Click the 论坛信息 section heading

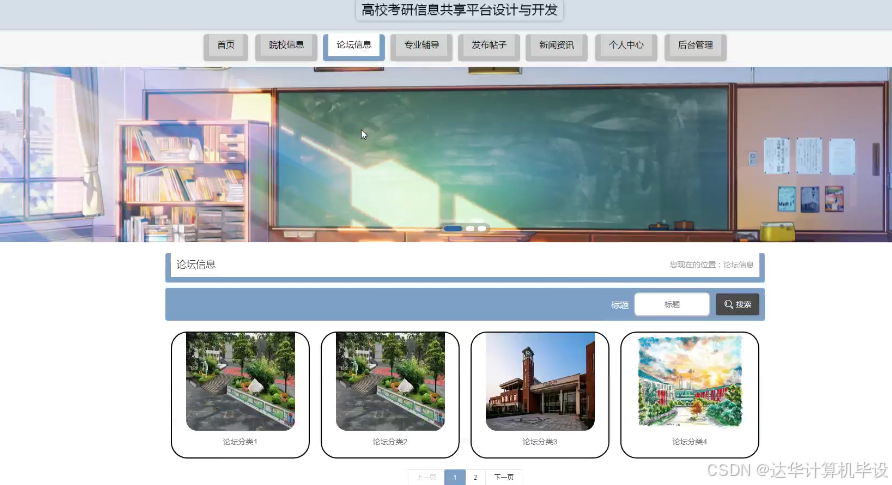click(x=196, y=264)
